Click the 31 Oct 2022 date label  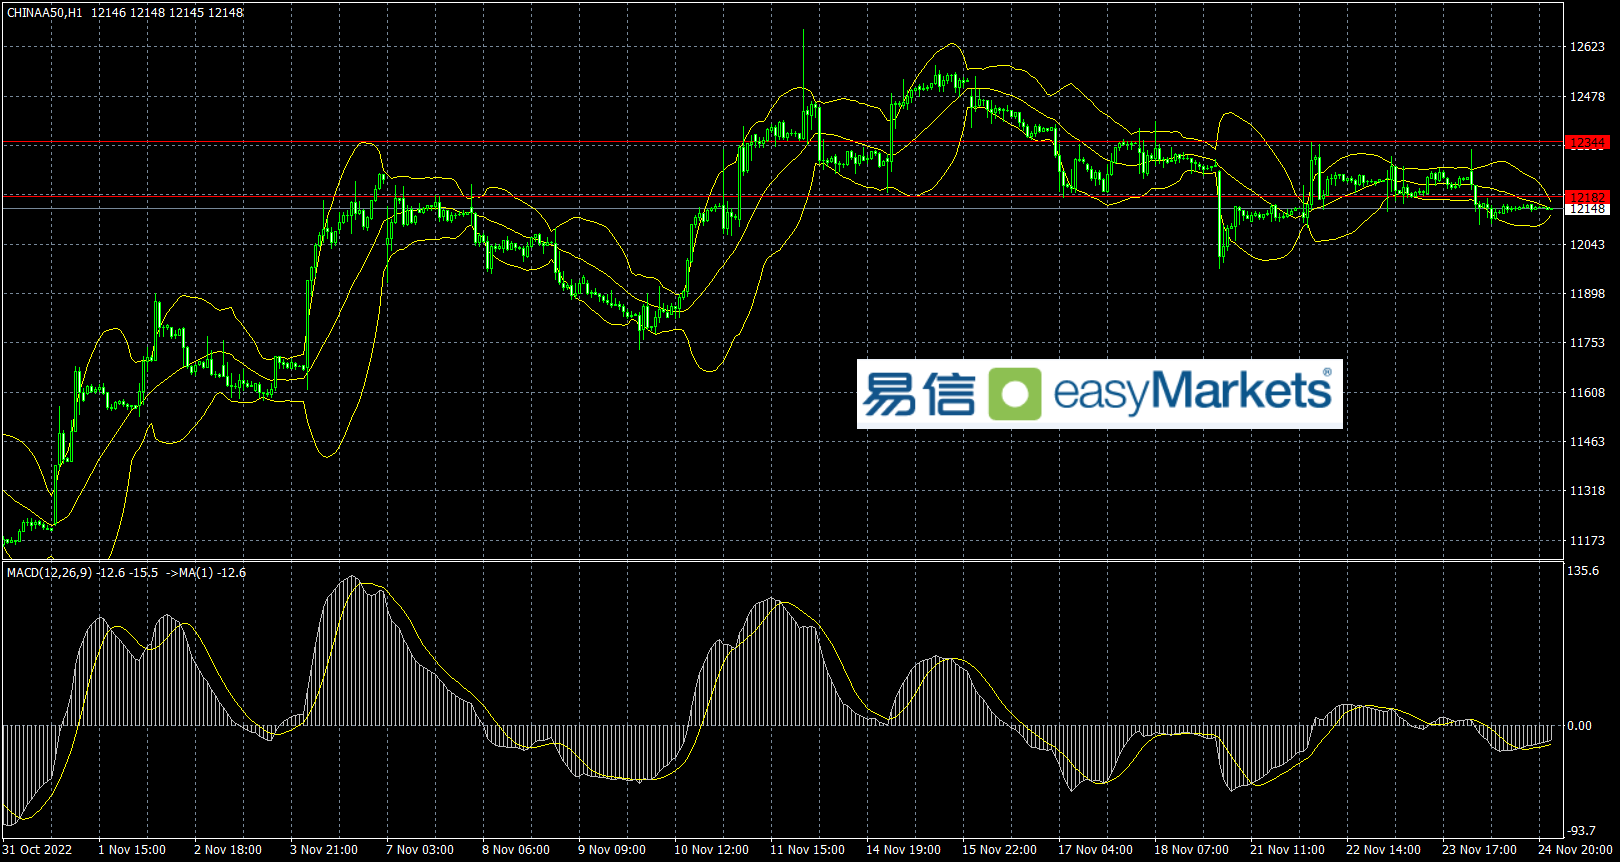pyautogui.click(x=37, y=850)
